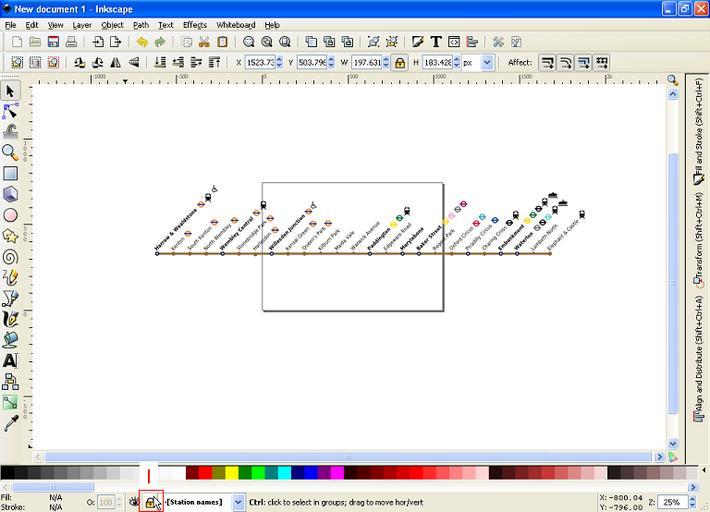Screen dimensions: 710x512
Task: Click the Open file folder icon
Action: click(35, 42)
